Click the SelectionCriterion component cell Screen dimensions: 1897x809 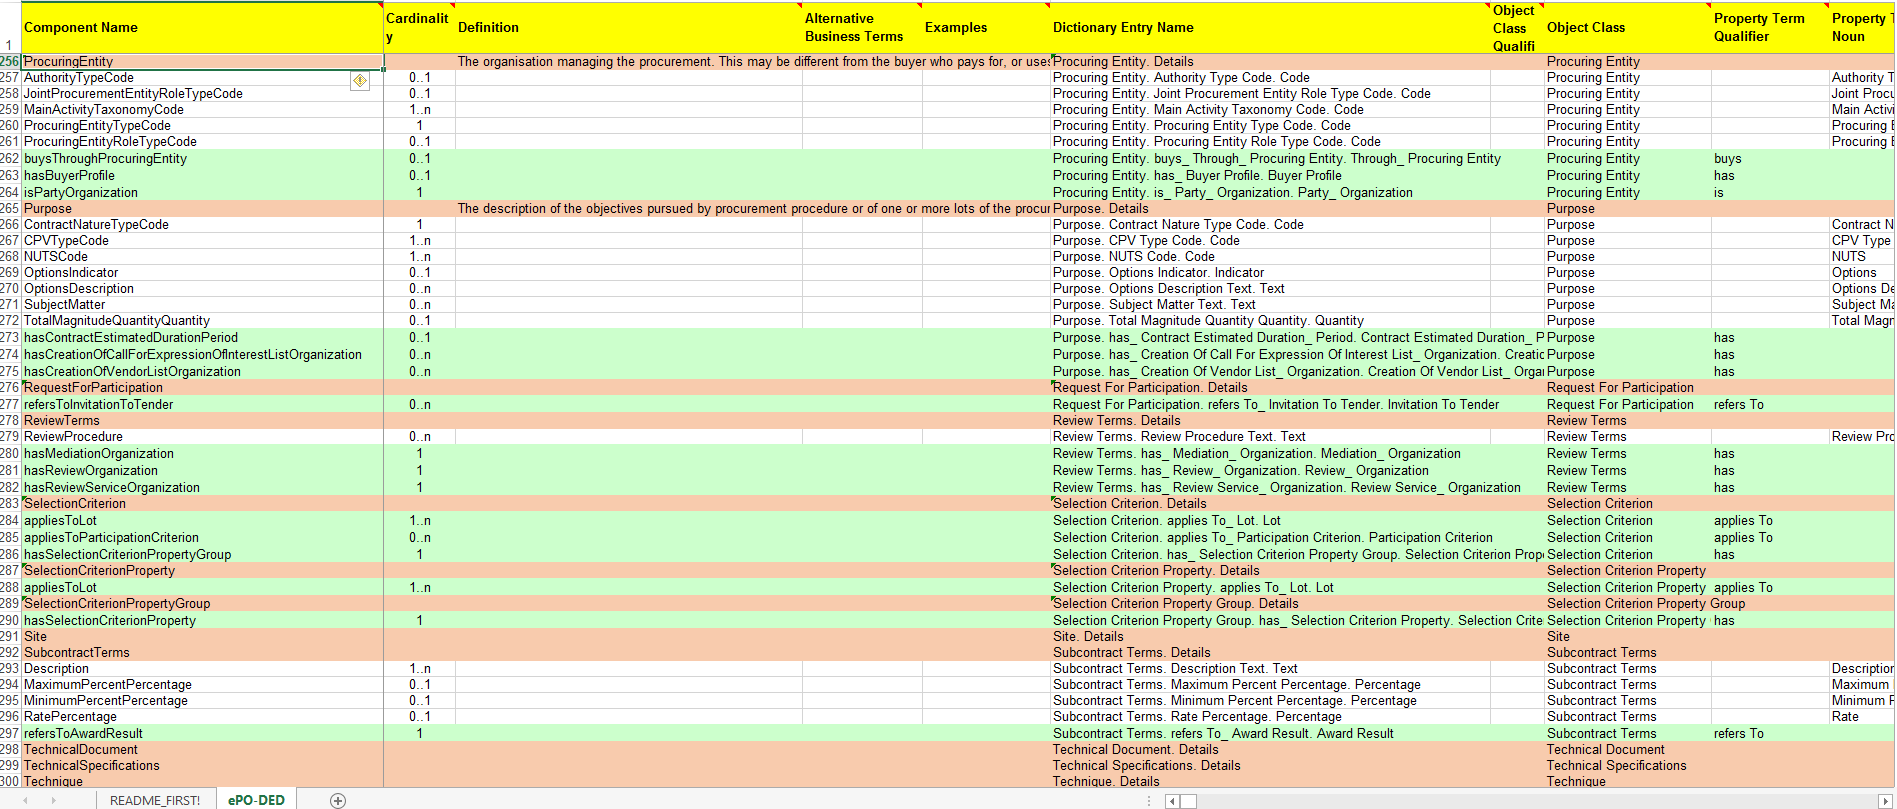tap(202, 504)
